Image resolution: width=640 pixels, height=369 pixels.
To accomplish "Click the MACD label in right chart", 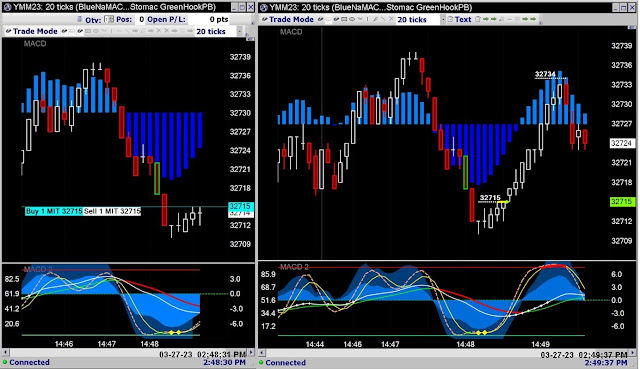I will [x=291, y=32].
